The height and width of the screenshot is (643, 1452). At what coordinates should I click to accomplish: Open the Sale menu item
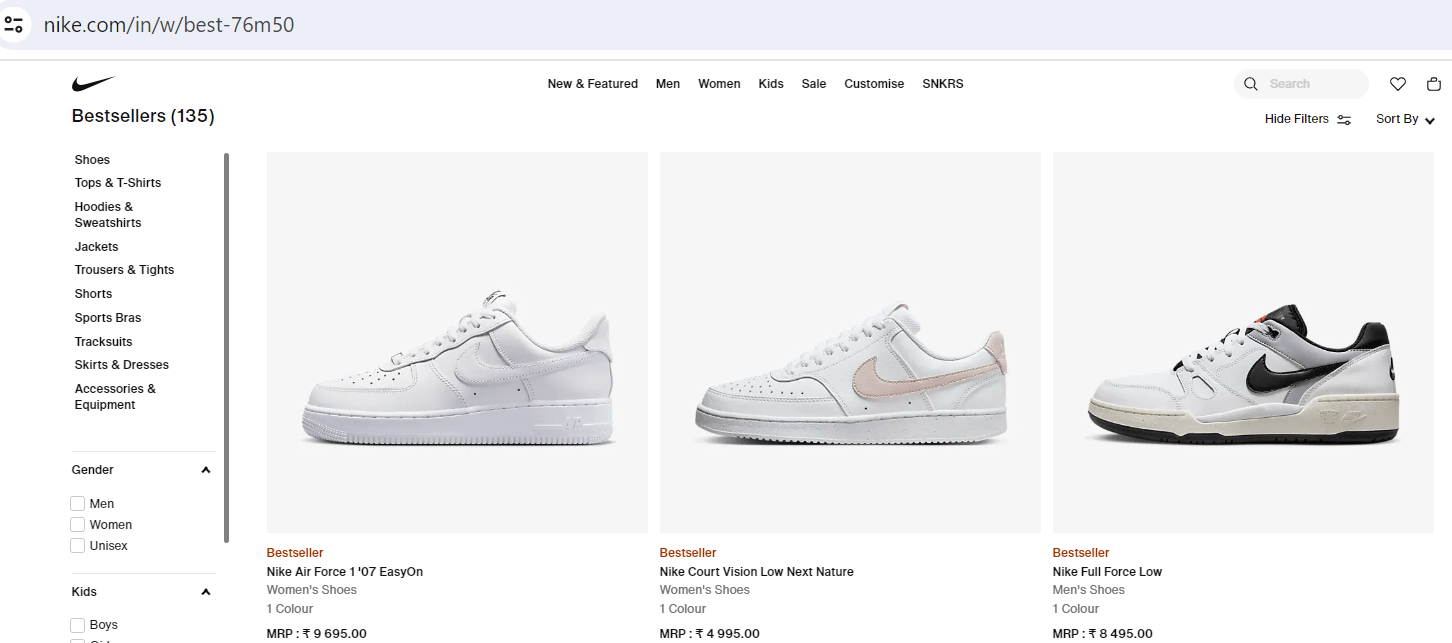tap(814, 84)
